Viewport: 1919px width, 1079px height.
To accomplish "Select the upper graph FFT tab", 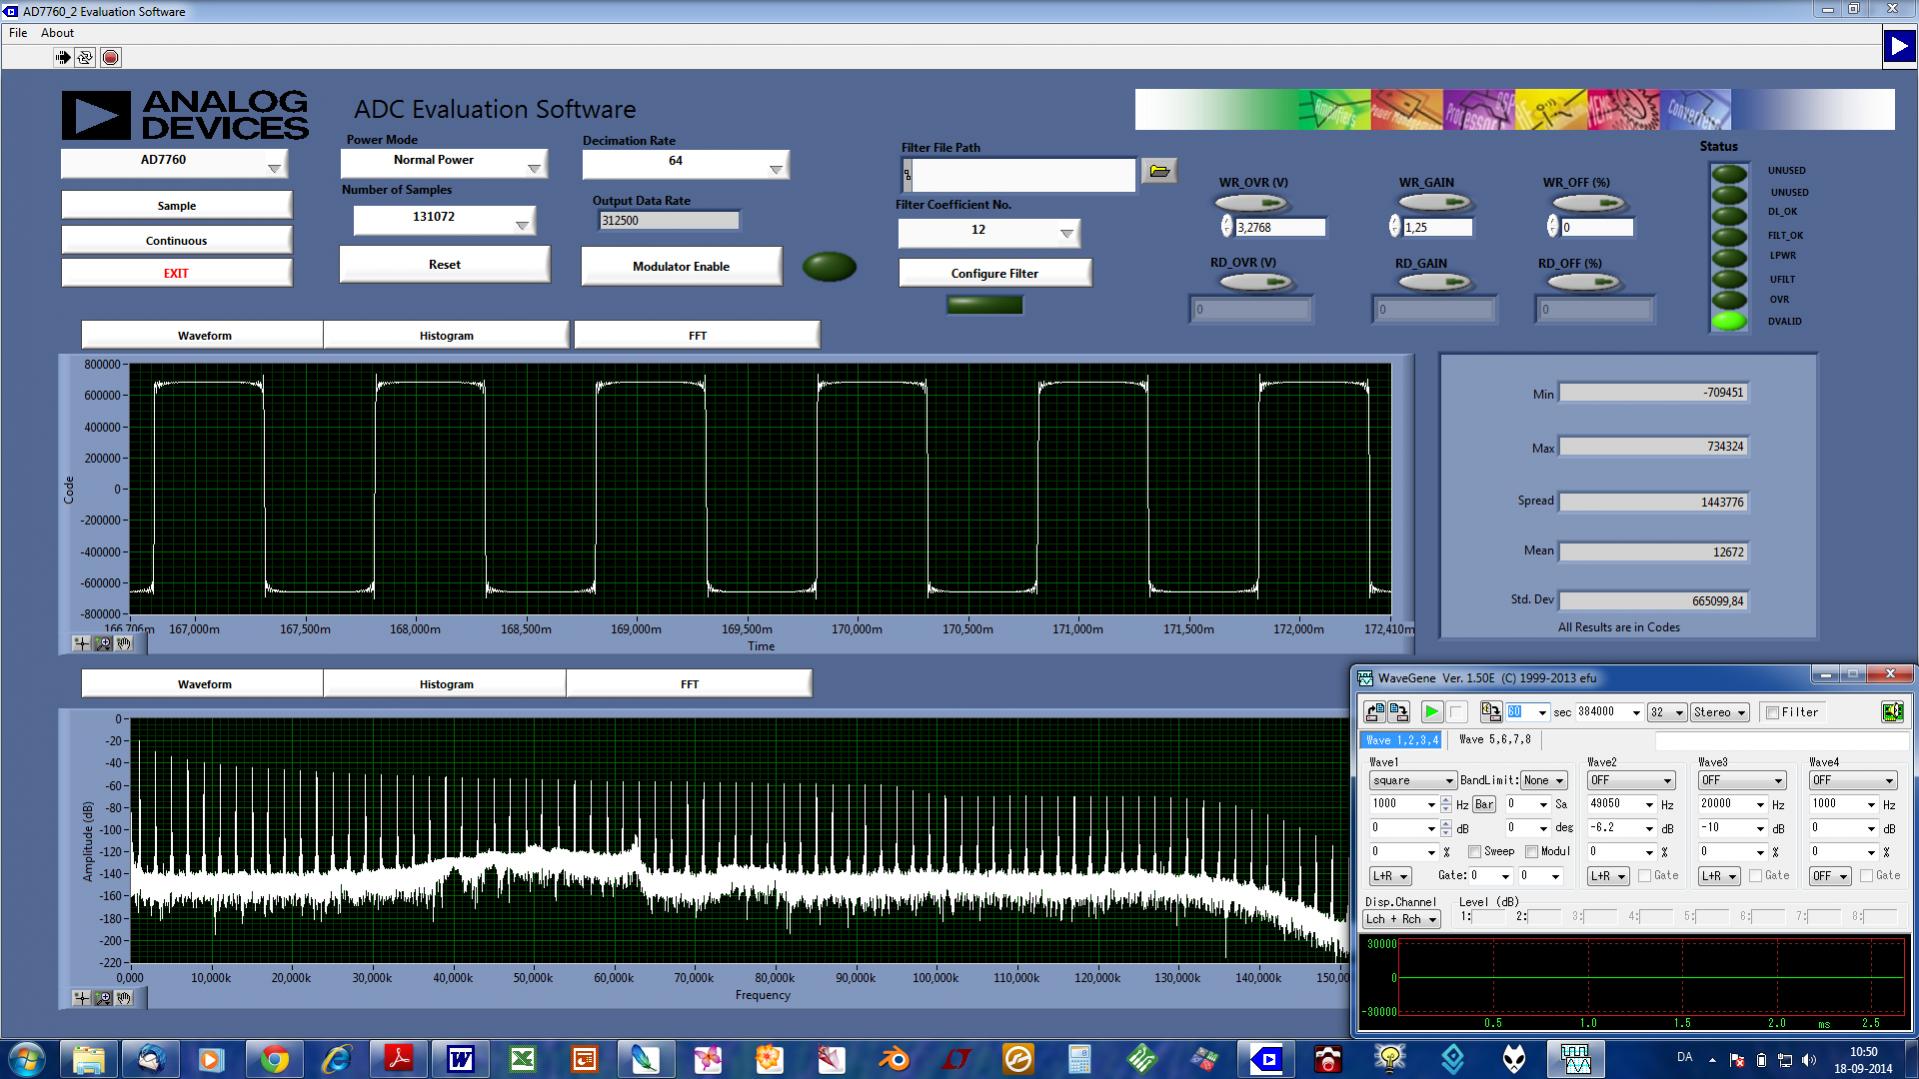I will [697, 335].
